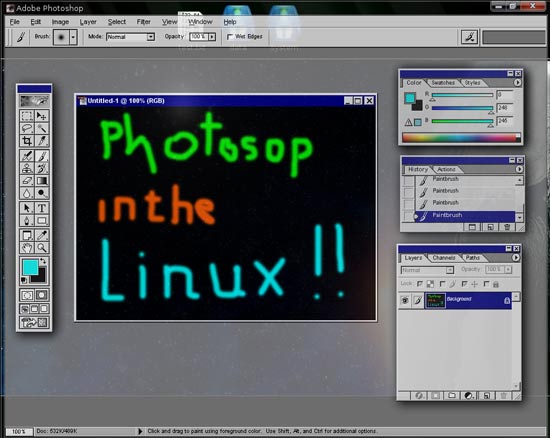This screenshot has height=438, width=550.
Task: Select the History Brush tool
Action: pos(41,168)
